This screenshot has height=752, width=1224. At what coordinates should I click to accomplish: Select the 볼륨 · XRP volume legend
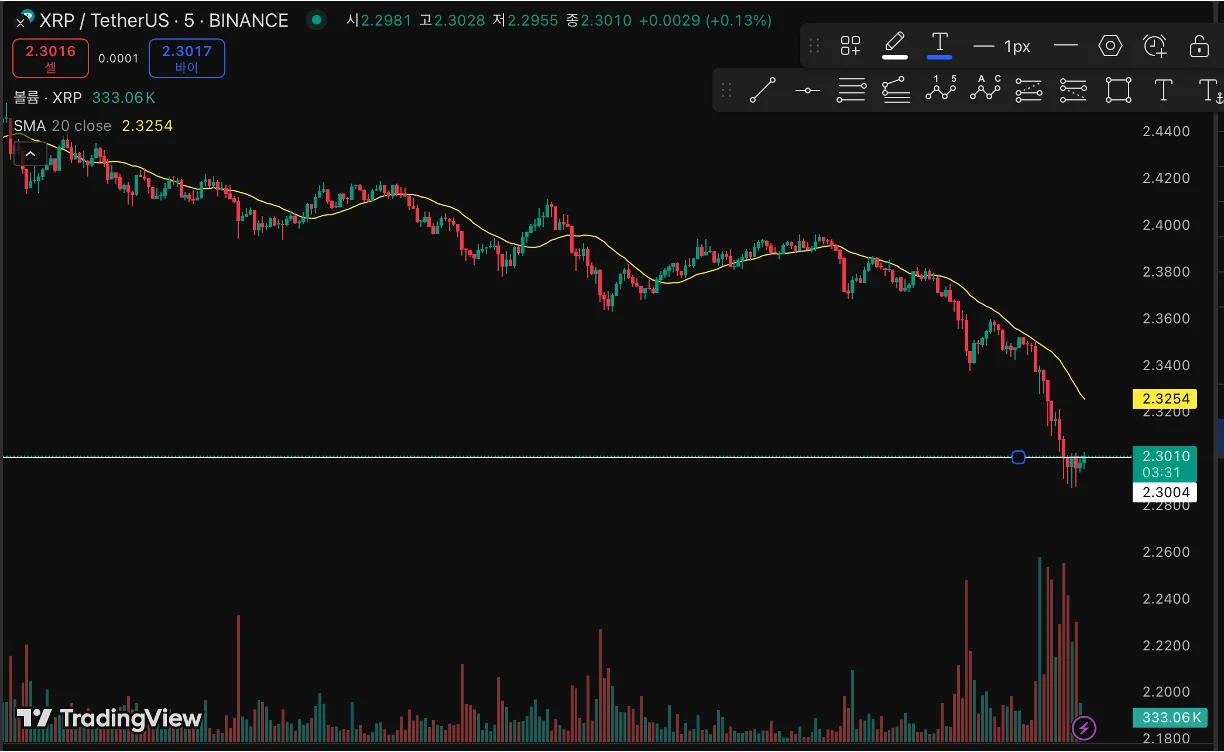(x=47, y=97)
